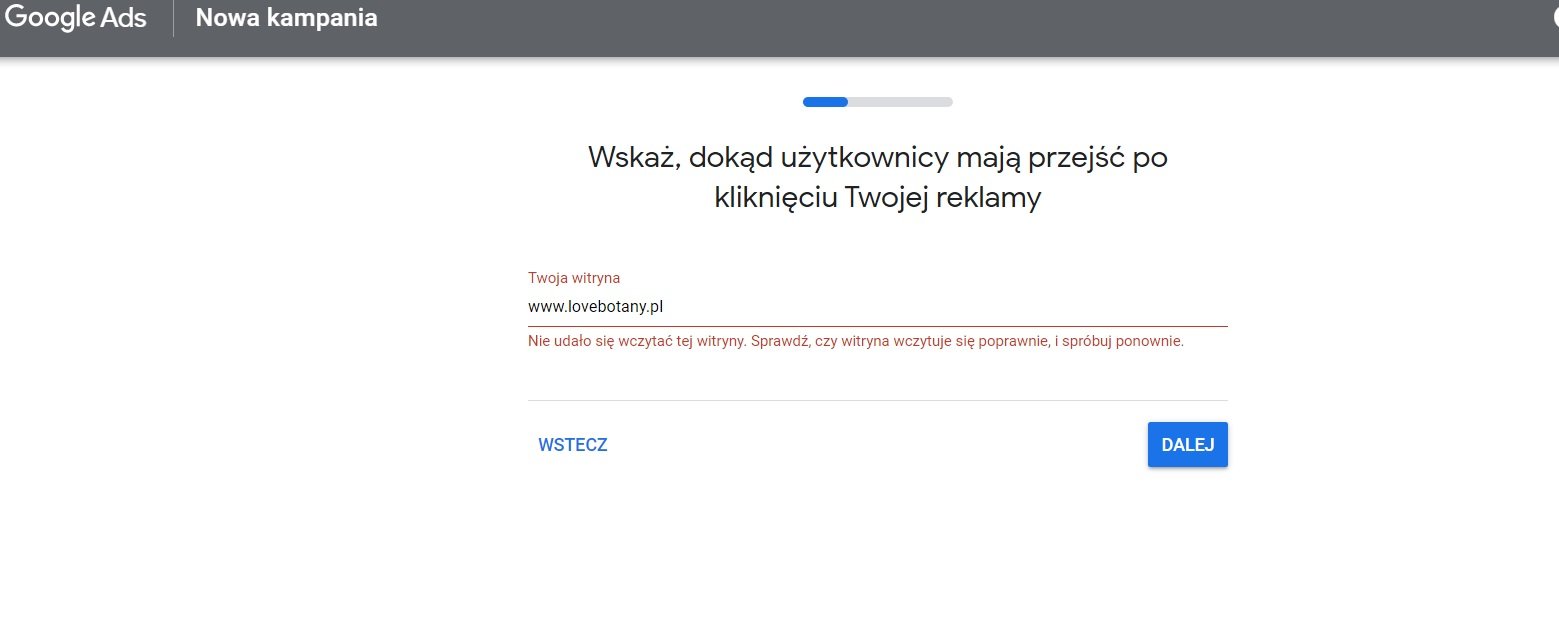Click the 'Nie udało się wczytać tej witryny' error message
The height and width of the screenshot is (627, 1559).
[x=856, y=341]
